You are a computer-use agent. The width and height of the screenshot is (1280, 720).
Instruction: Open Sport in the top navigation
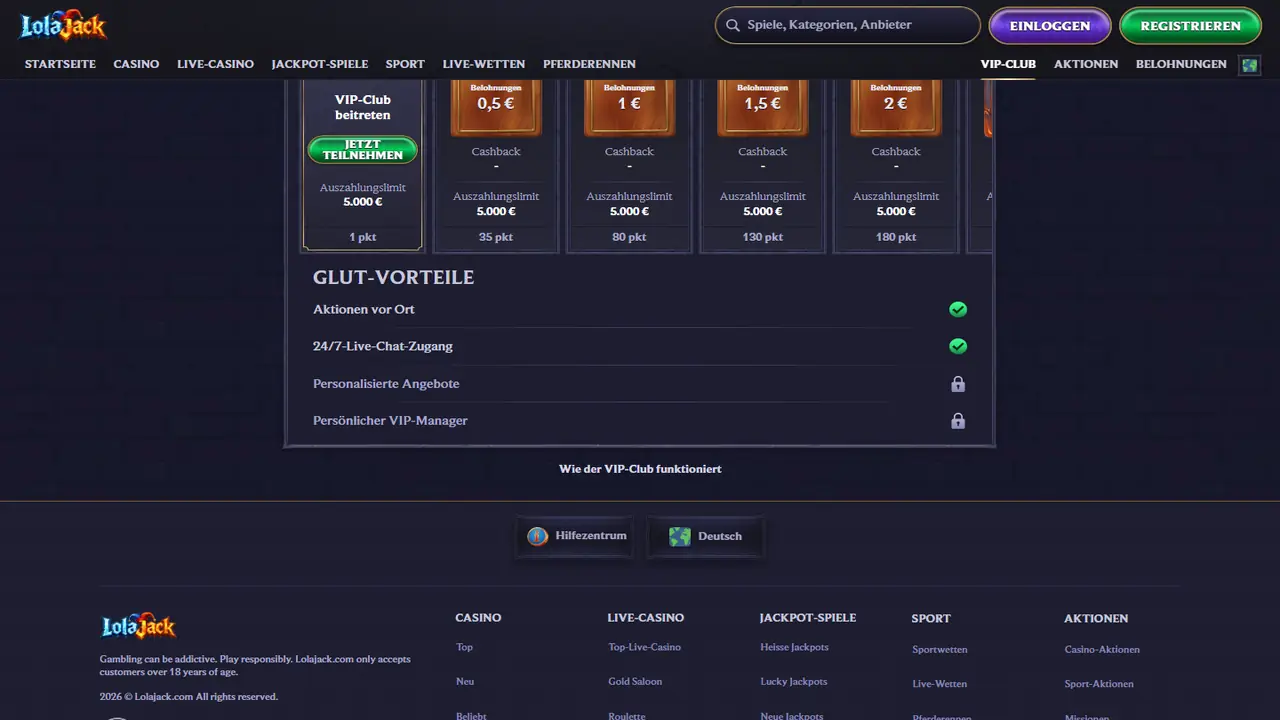pyautogui.click(x=405, y=64)
